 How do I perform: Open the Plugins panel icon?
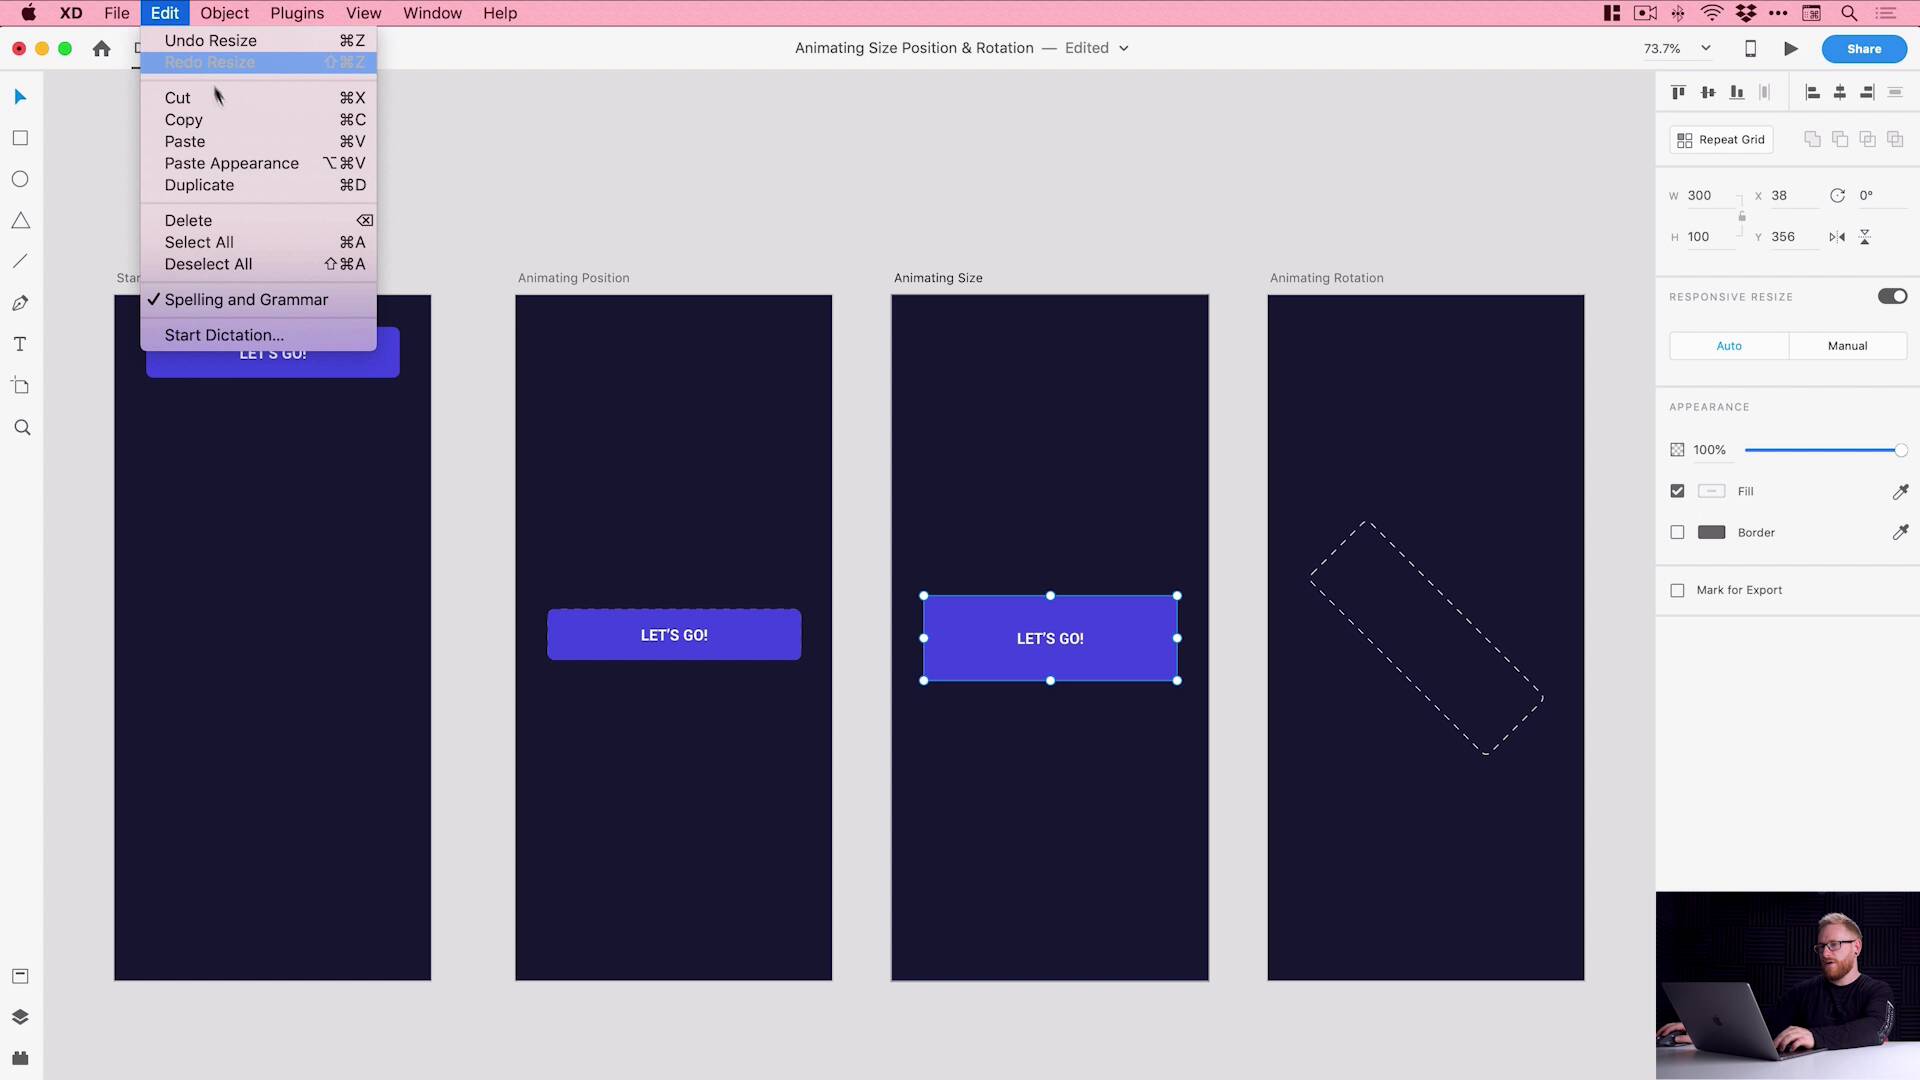click(x=20, y=1058)
